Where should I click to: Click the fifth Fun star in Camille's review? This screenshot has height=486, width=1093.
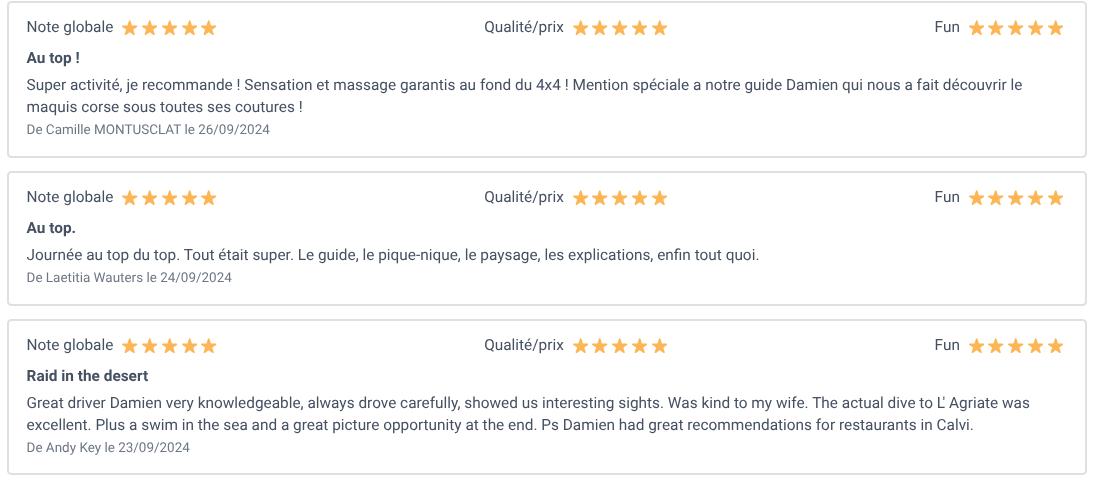tap(1055, 29)
